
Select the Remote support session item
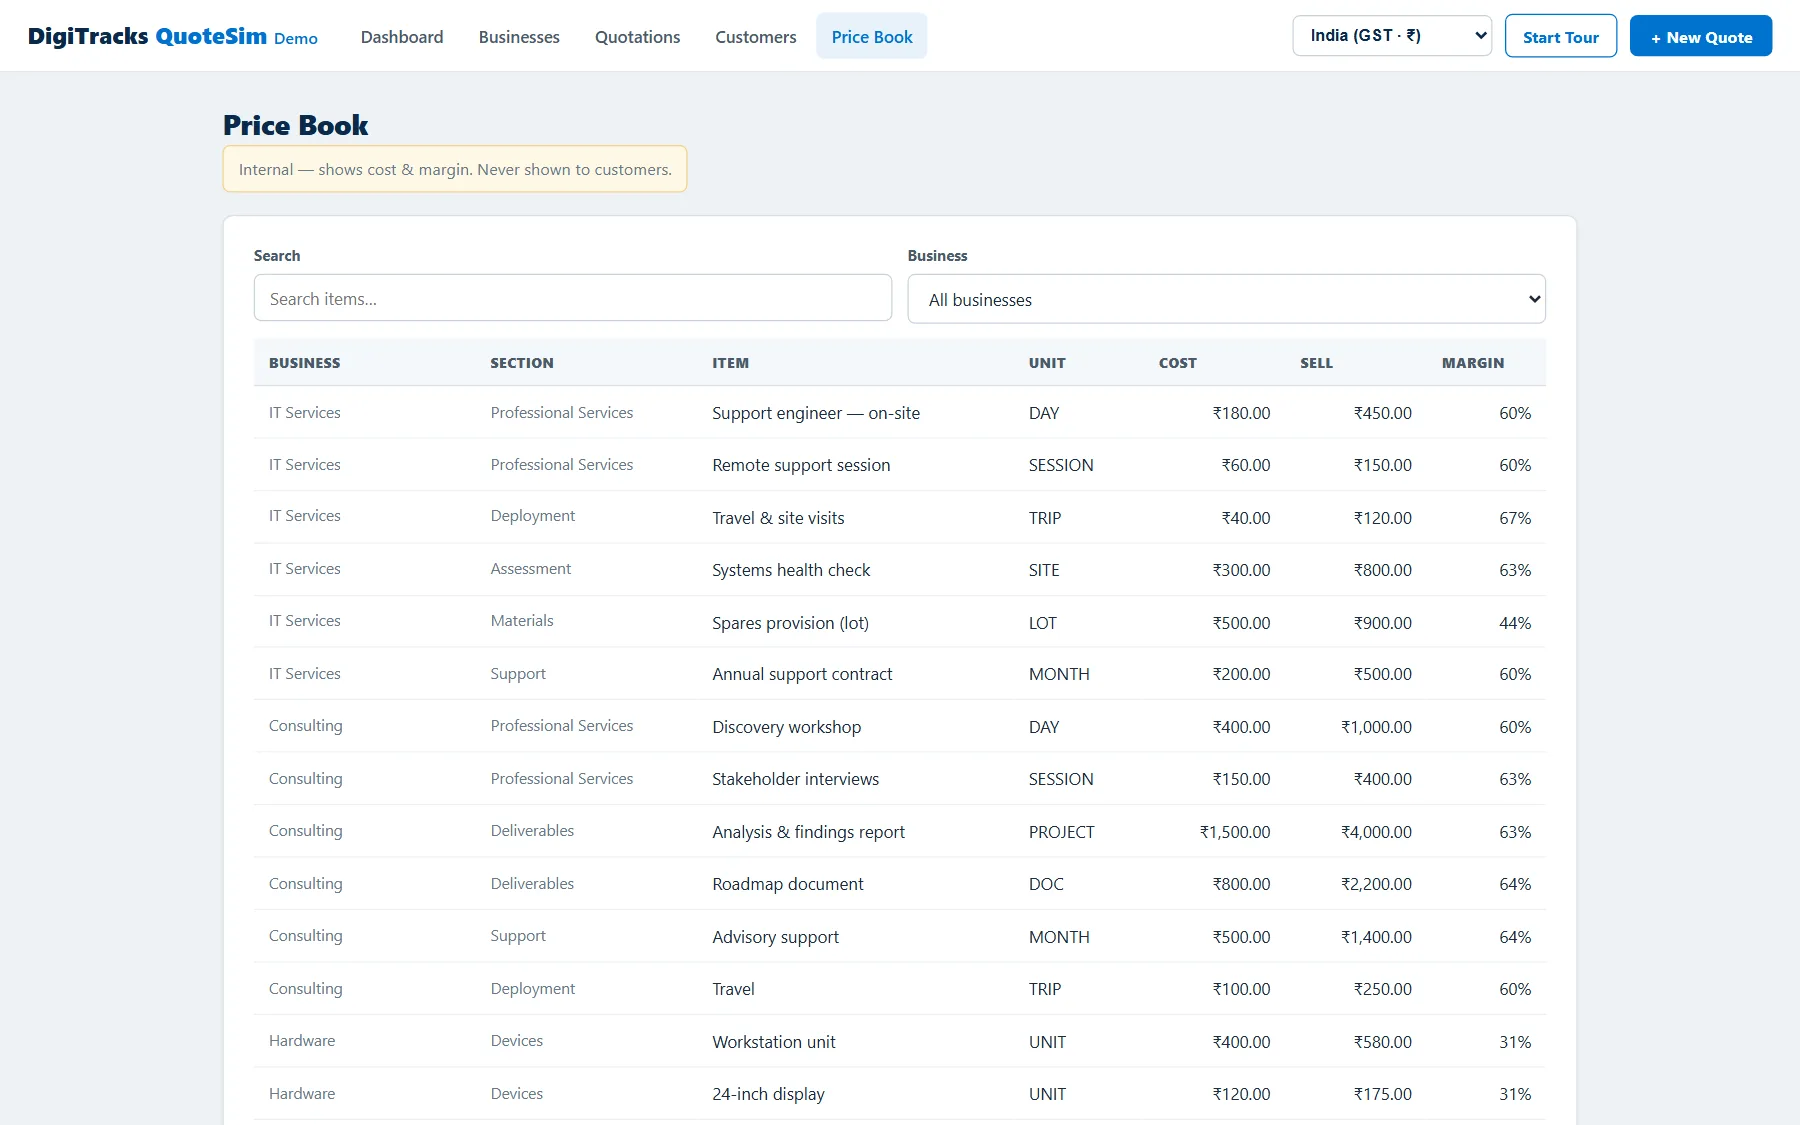pos(801,465)
